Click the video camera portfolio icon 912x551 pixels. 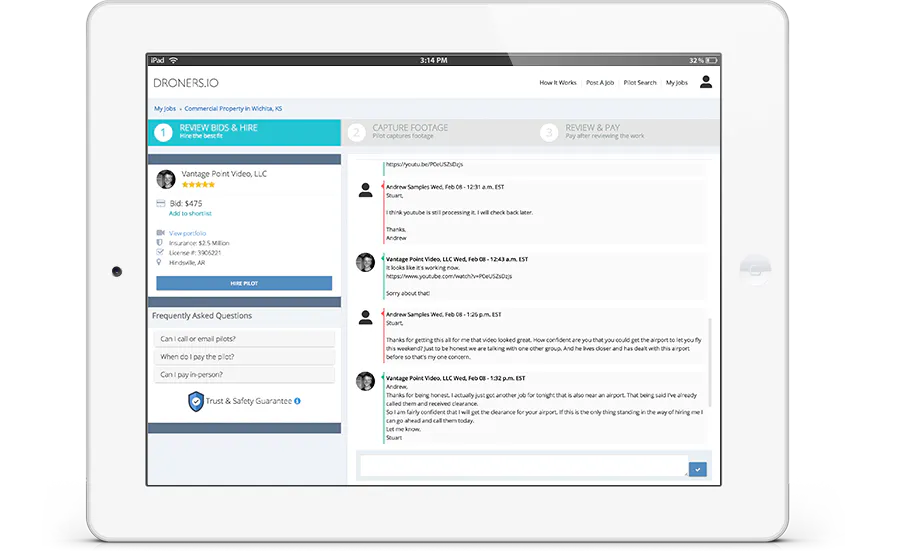point(161,233)
